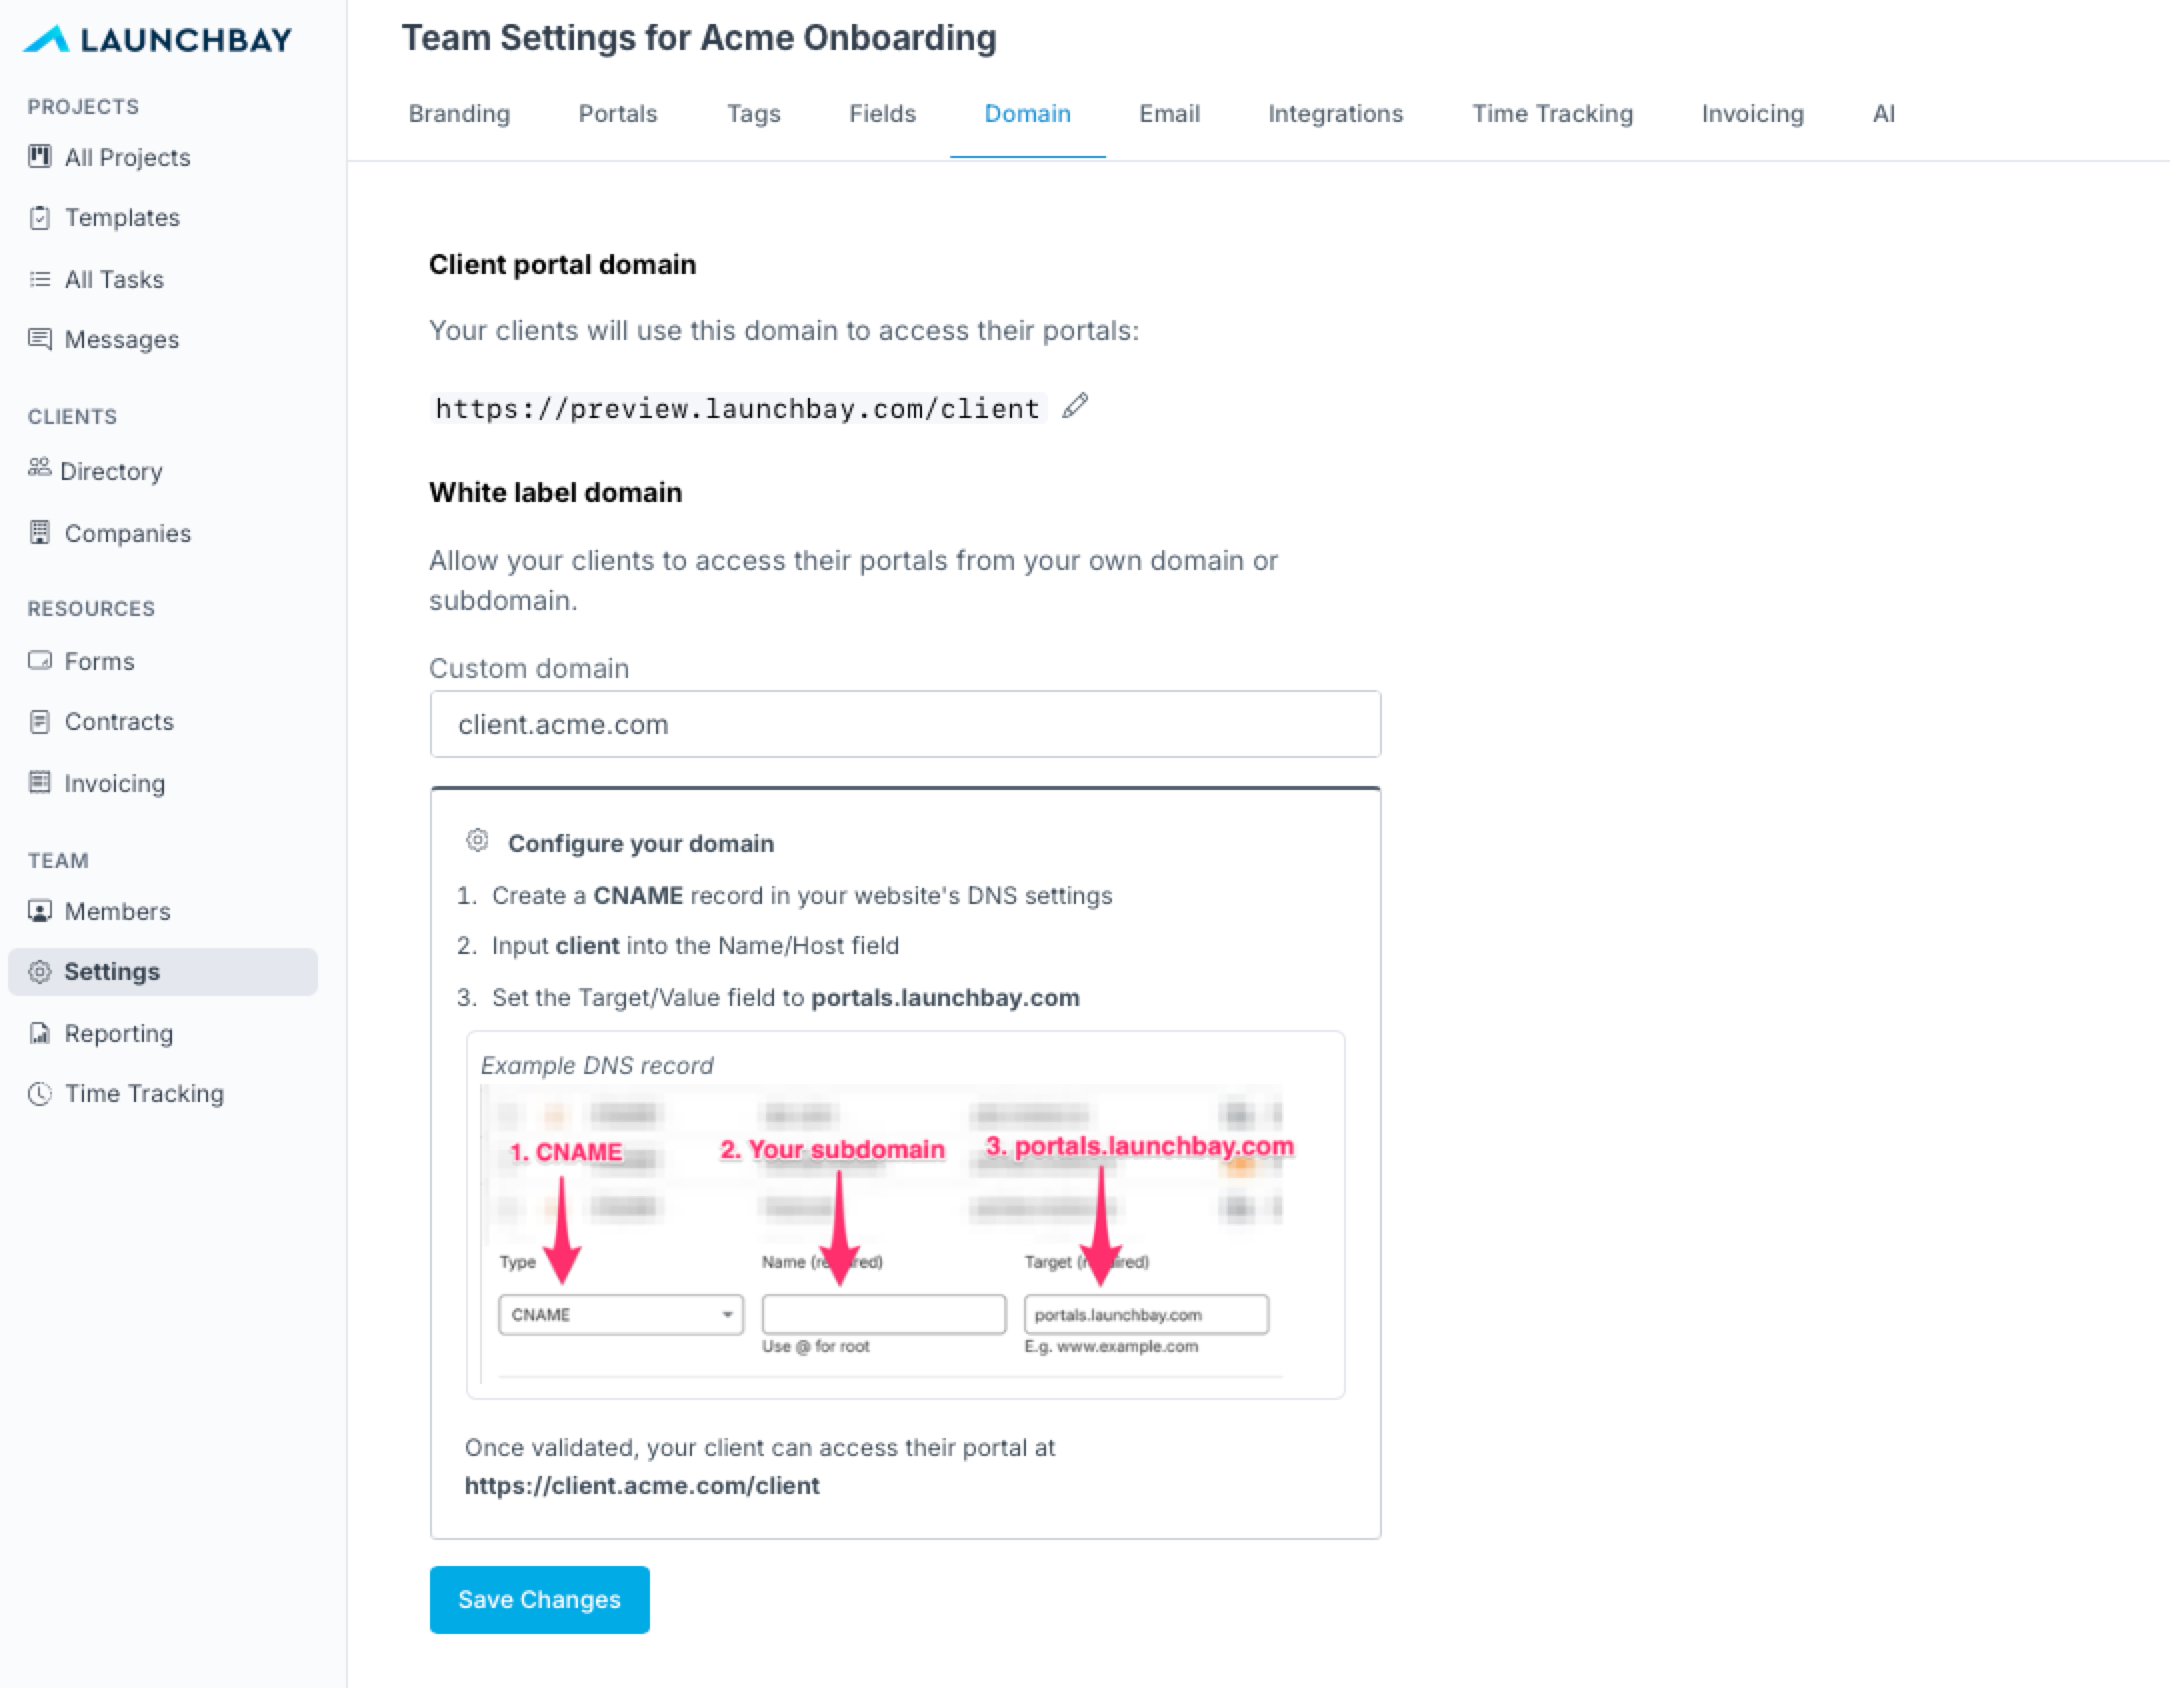Go to the Email tab

coord(1169,114)
